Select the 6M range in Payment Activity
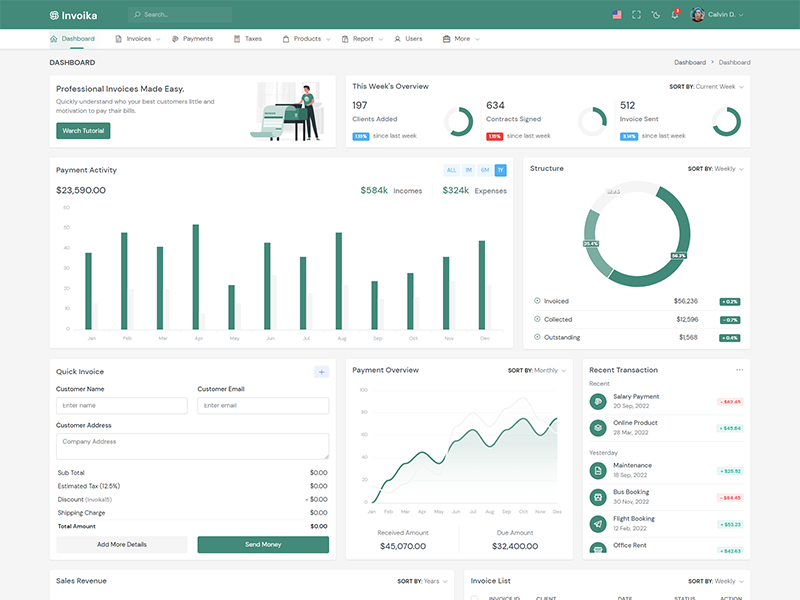800x600 pixels. pos(485,170)
